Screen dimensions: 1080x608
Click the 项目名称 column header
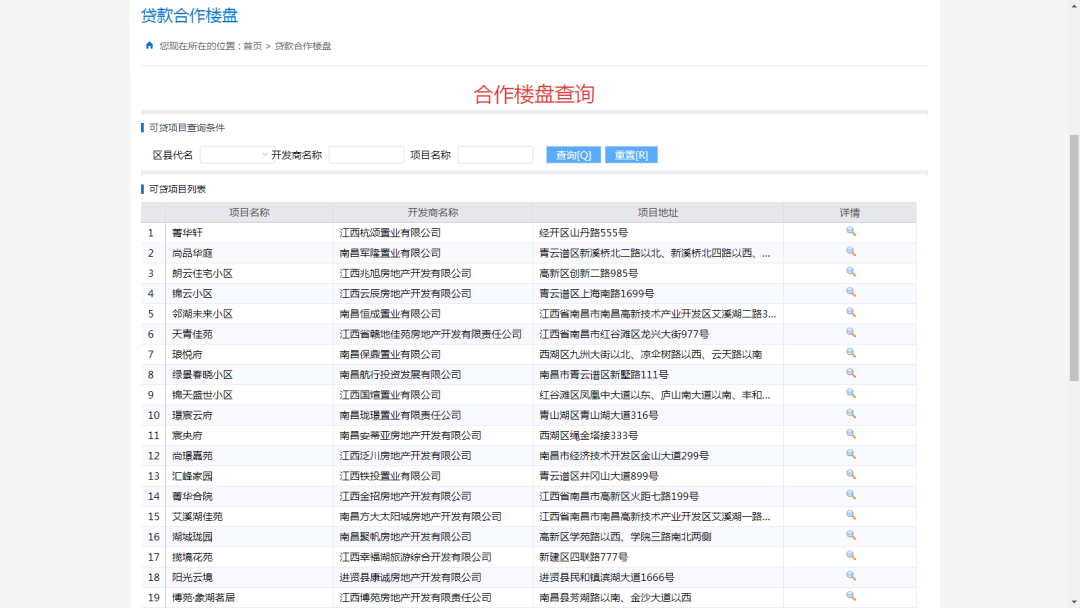pos(249,212)
